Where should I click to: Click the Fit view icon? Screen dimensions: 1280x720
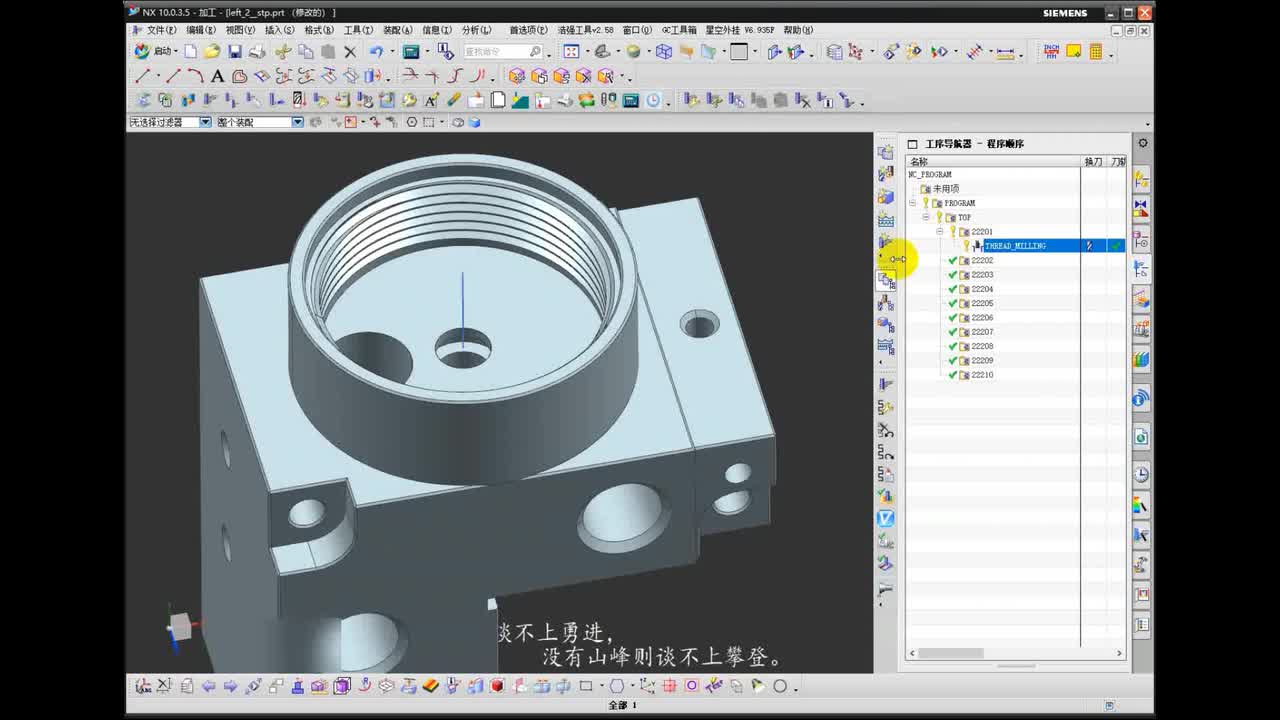[x=571, y=51]
